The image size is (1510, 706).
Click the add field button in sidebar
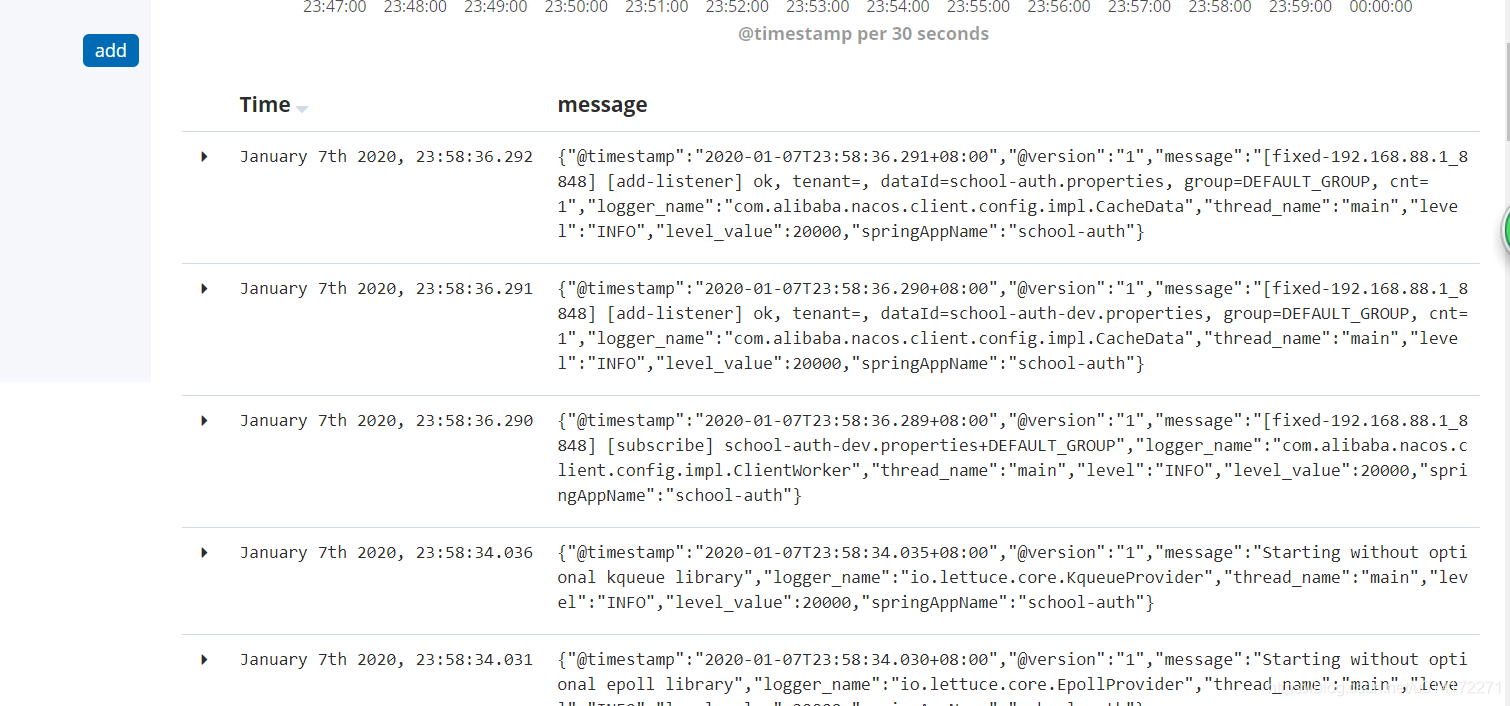pyautogui.click(x=110, y=50)
